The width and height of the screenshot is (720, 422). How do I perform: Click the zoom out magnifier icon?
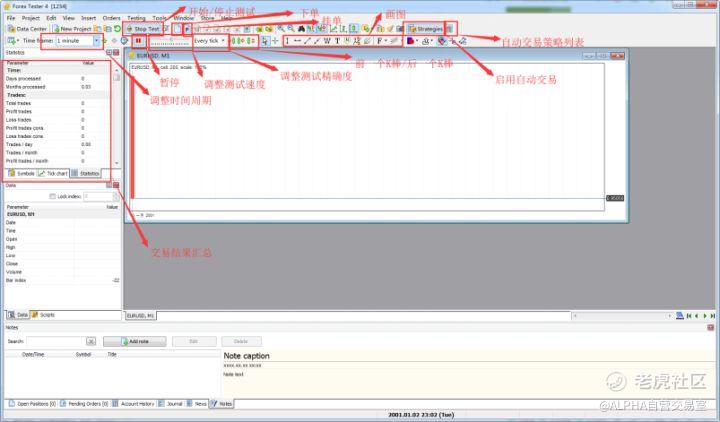pos(291,29)
